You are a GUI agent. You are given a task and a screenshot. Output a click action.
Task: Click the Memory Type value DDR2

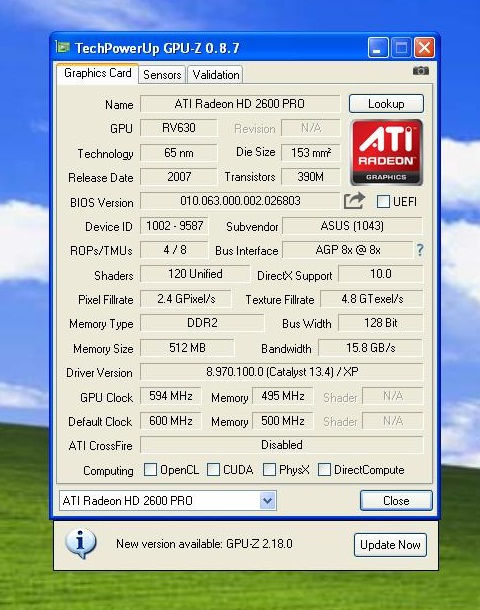pos(202,323)
